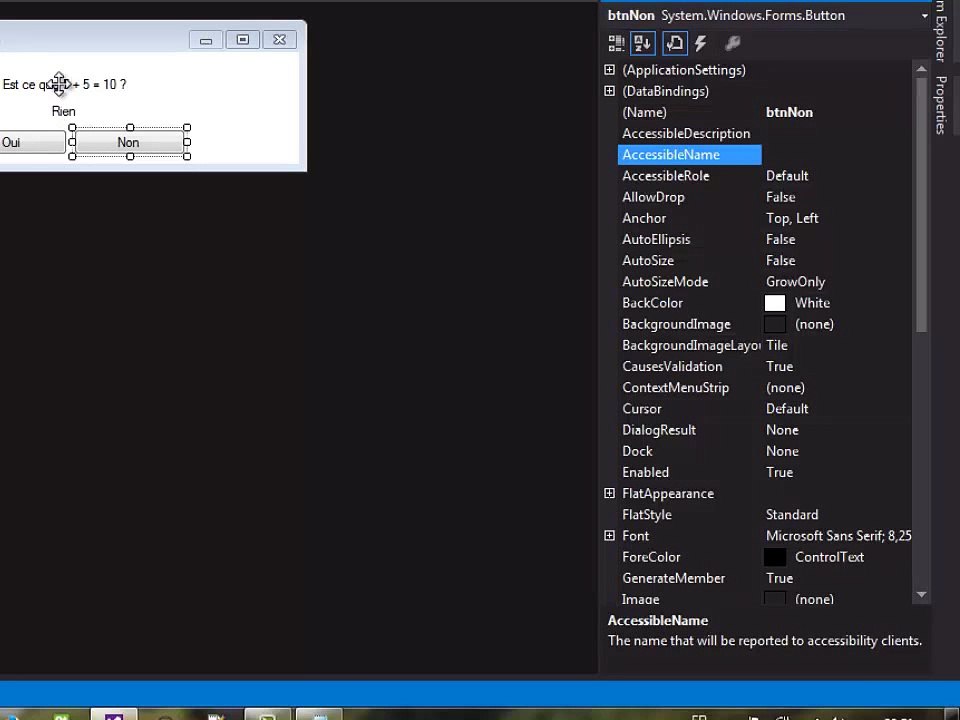Viewport: 960px width, 720px height.
Task: Click the Properties grid scrollbar thumb
Action: click(x=921, y=204)
